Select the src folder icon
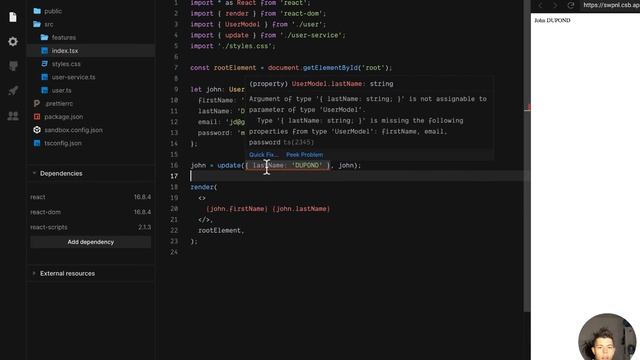This screenshot has width=640, height=360. [37, 24]
